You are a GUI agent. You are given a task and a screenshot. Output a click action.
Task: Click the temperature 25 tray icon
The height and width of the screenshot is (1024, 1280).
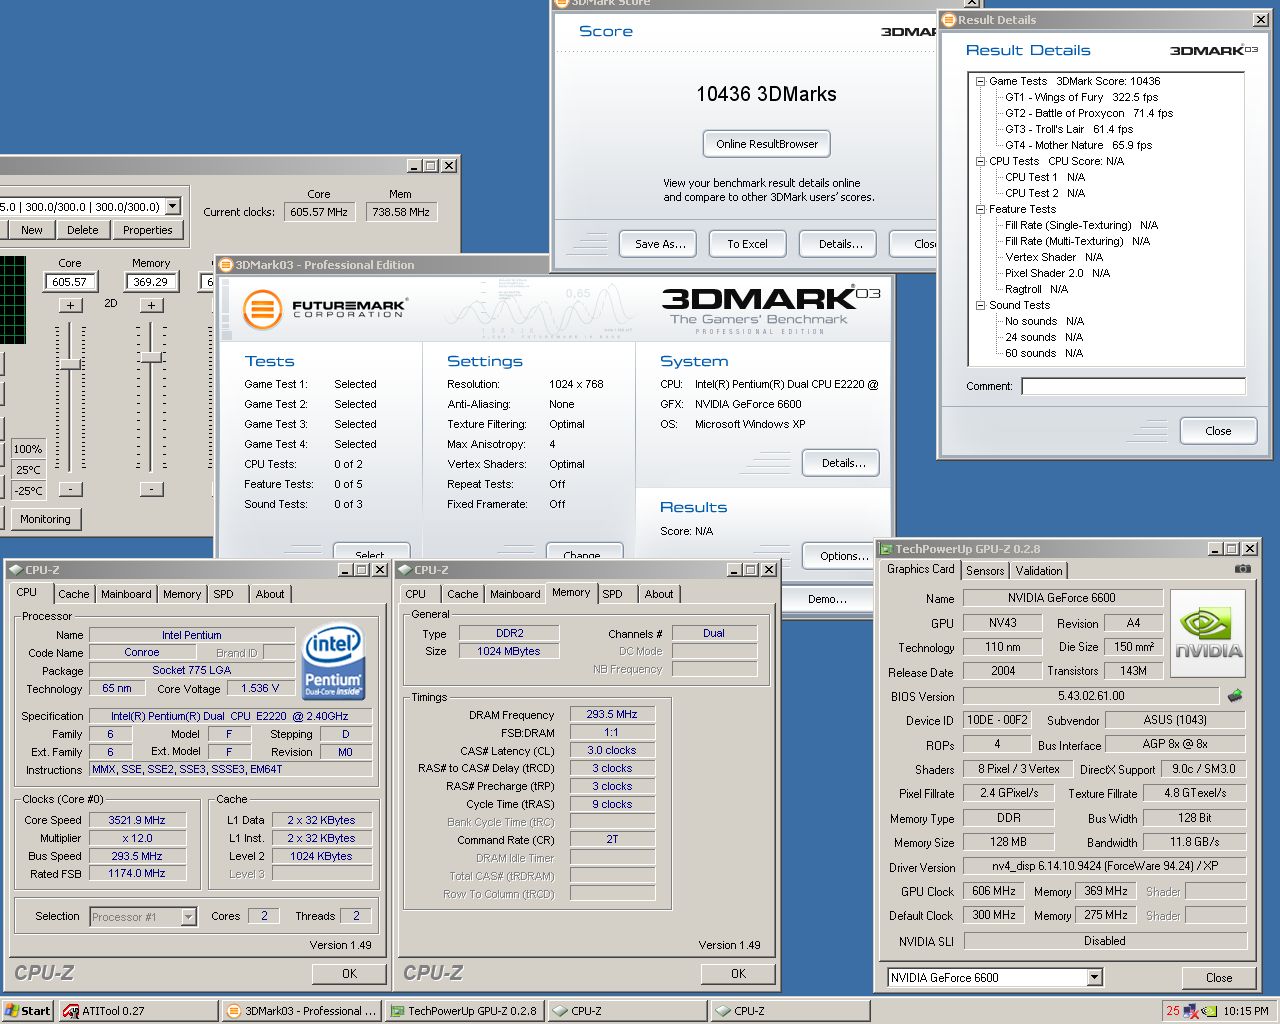(x=1173, y=1011)
